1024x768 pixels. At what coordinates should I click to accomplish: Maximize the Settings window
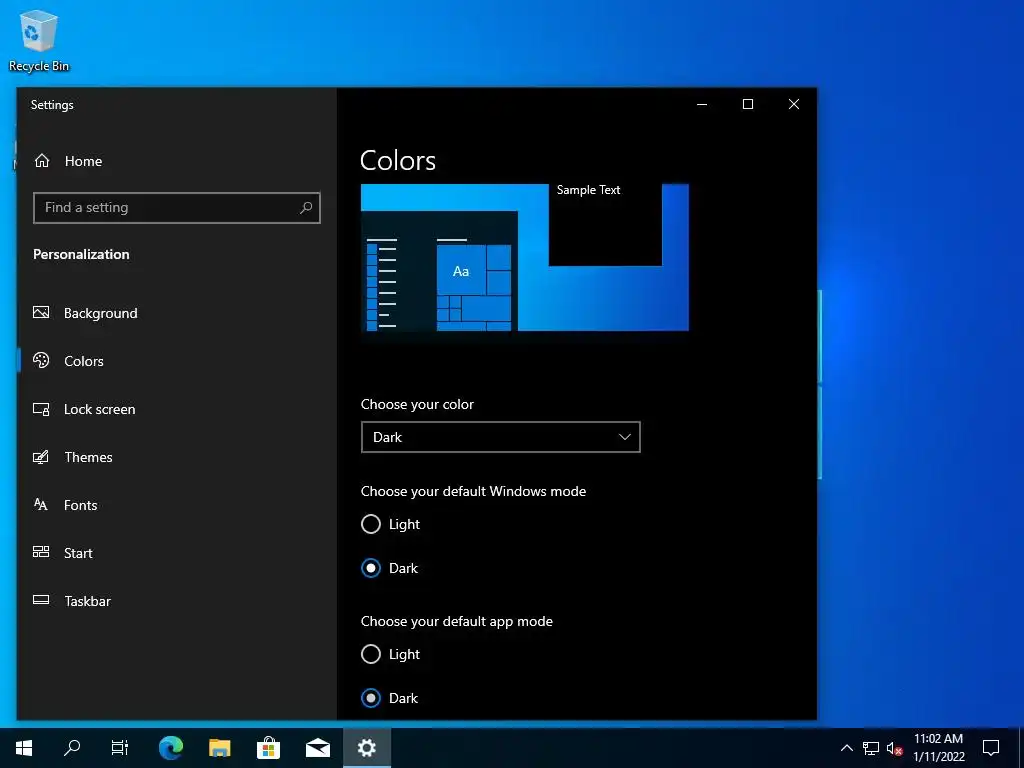pos(748,104)
